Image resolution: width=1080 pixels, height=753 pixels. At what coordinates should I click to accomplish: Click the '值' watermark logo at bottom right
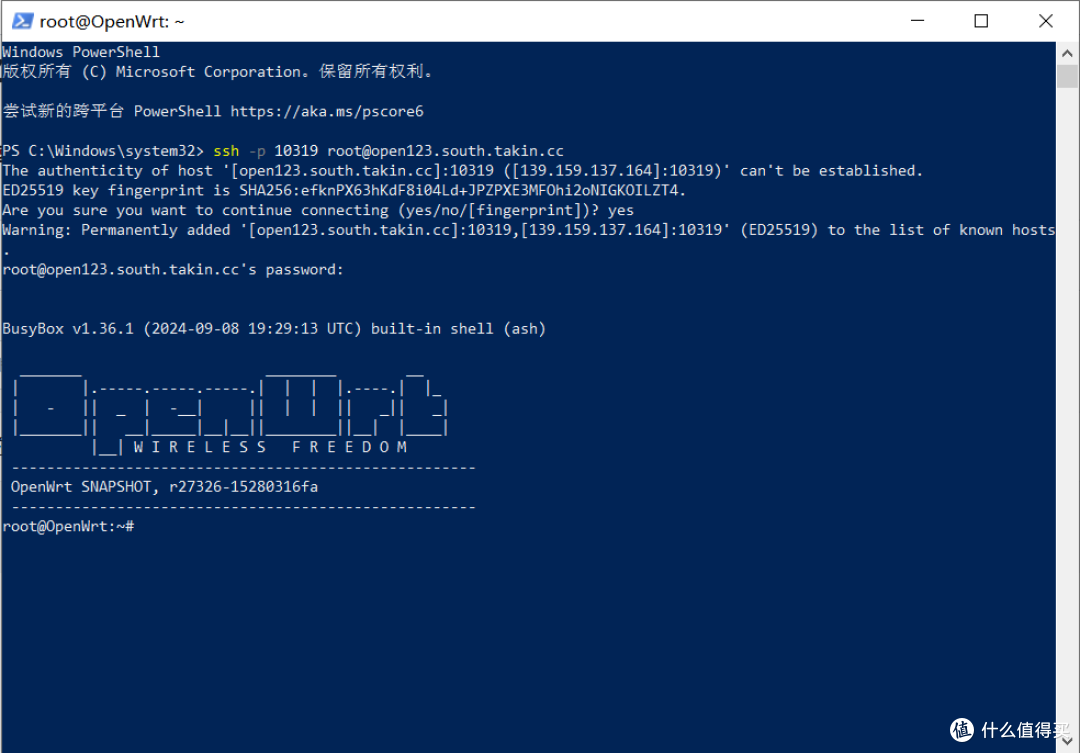coord(961,730)
